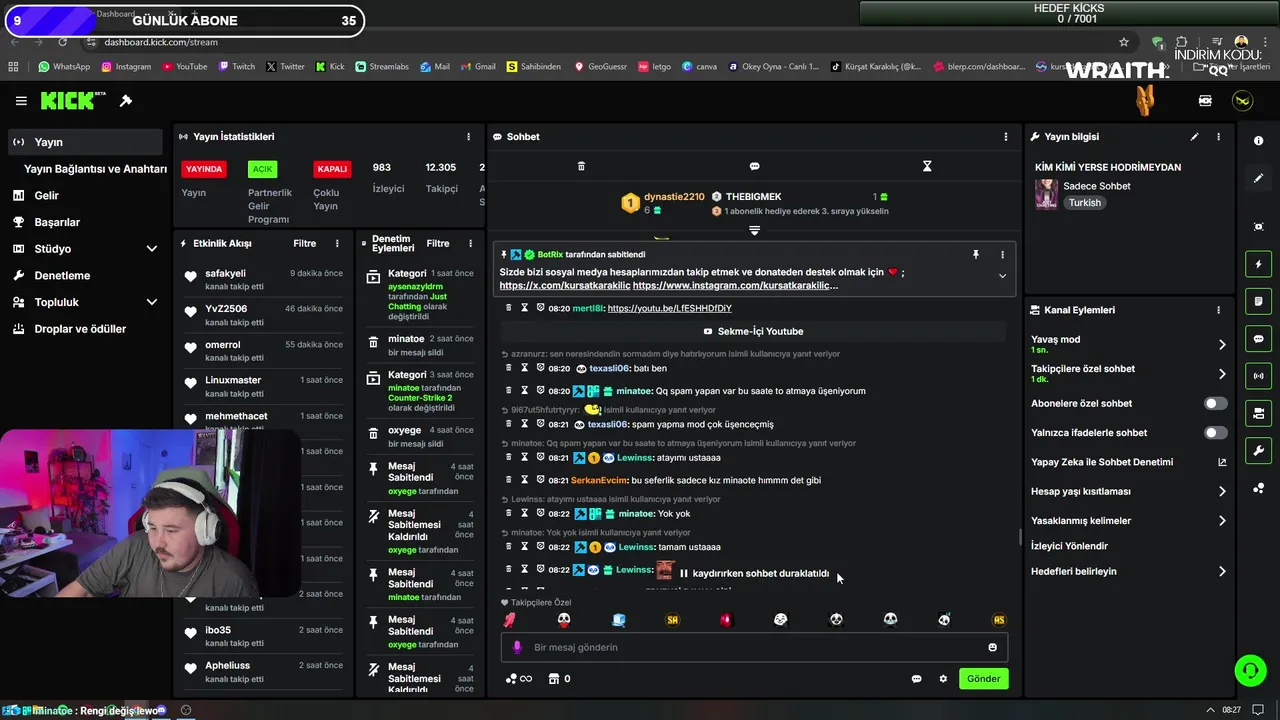
Task: Click the speech bubble icon in the Sohbet toolbar
Action: click(x=754, y=166)
